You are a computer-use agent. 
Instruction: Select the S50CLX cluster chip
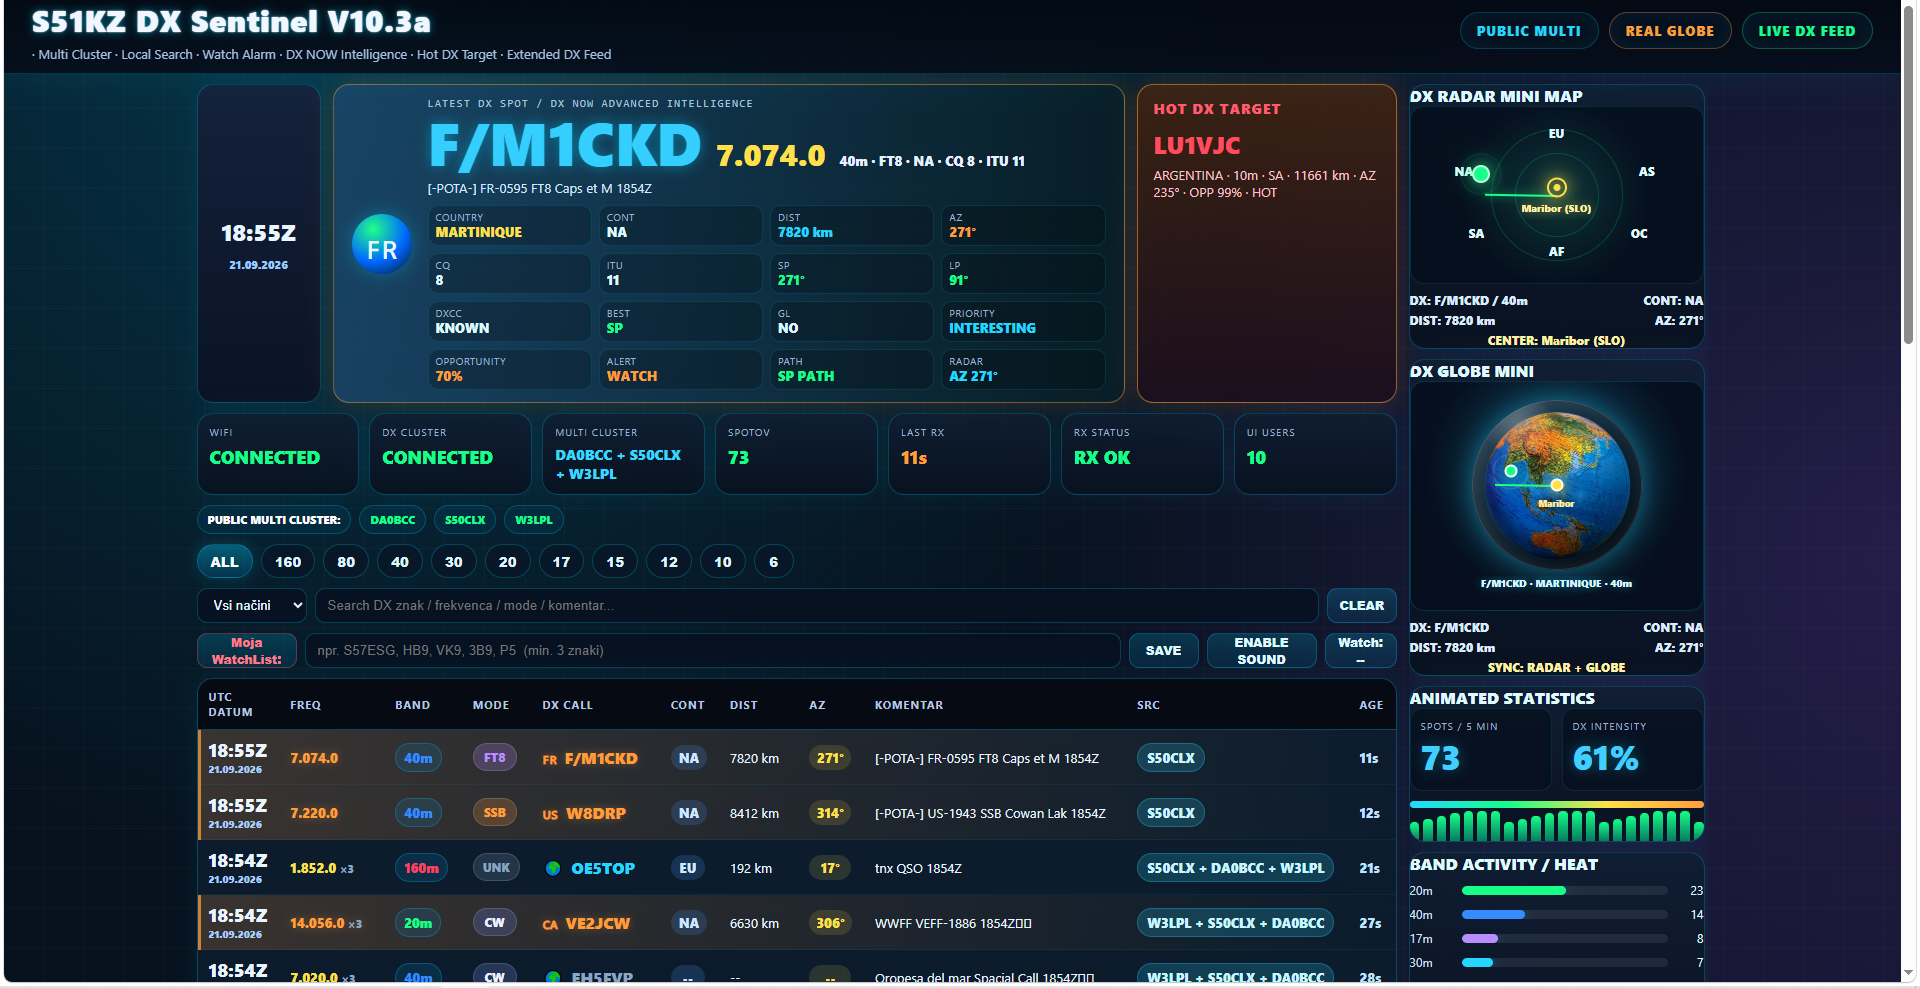465,520
